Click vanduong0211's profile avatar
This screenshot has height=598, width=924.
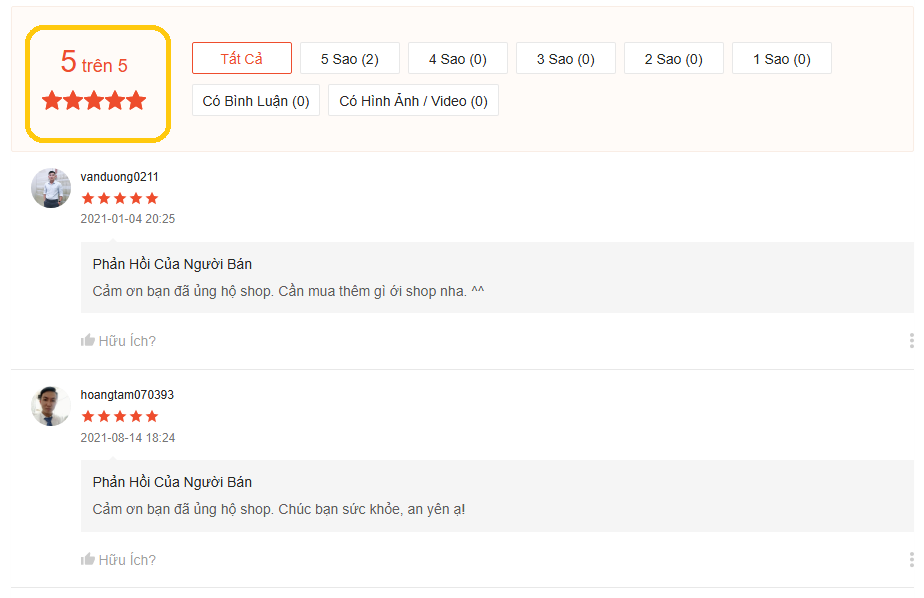point(51,188)
